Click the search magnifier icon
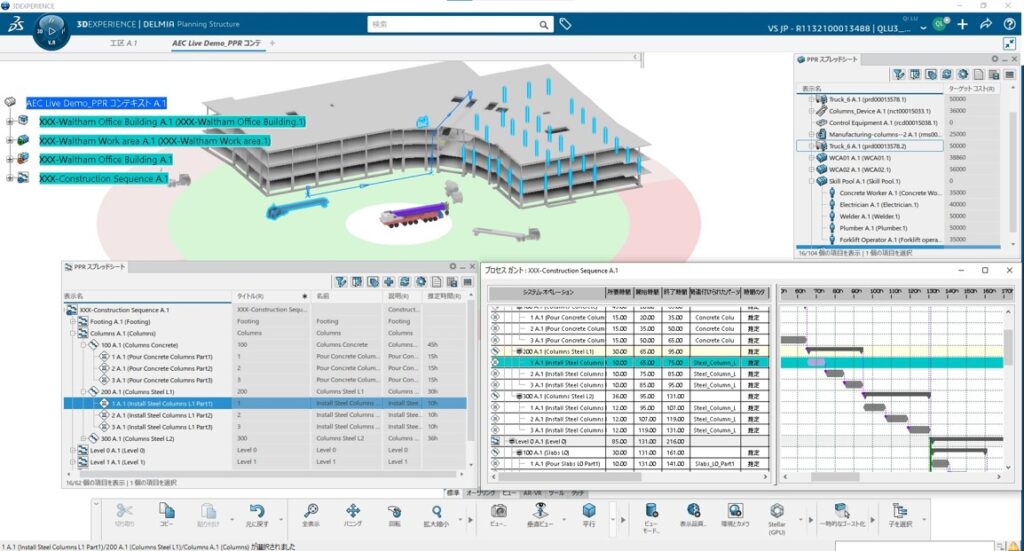 [543, 24]
